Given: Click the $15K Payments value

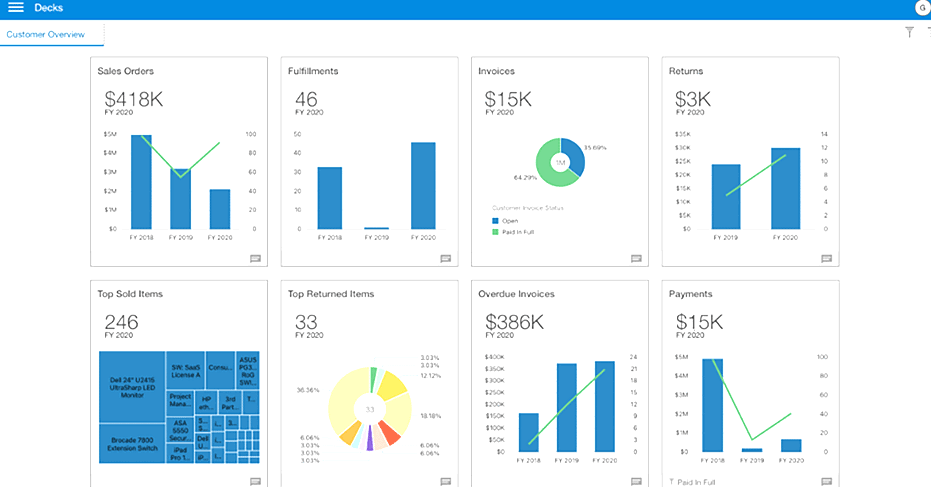Looking at the screenshot, I should (x=699, y=322).
